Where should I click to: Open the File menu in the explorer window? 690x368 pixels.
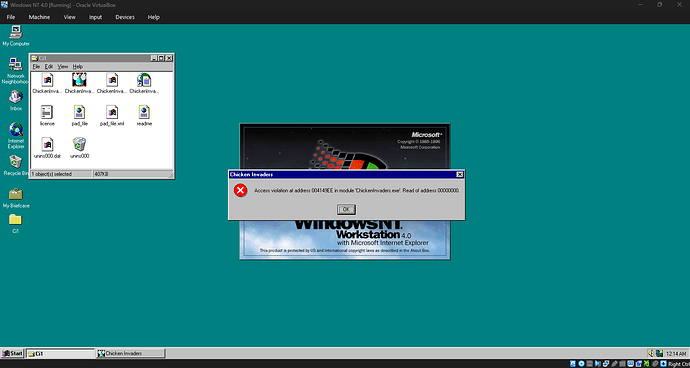pyautogui.click(x=36, y=66)
